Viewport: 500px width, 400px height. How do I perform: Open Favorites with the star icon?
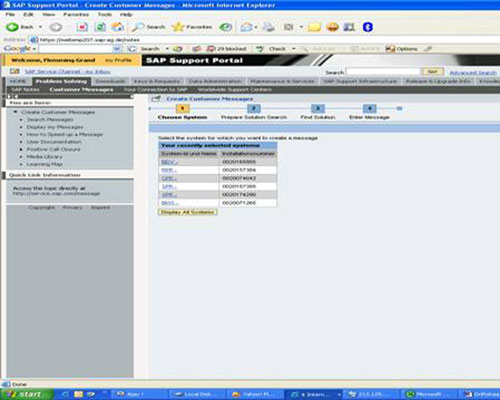pyautogui.click(x=192, y=27)
